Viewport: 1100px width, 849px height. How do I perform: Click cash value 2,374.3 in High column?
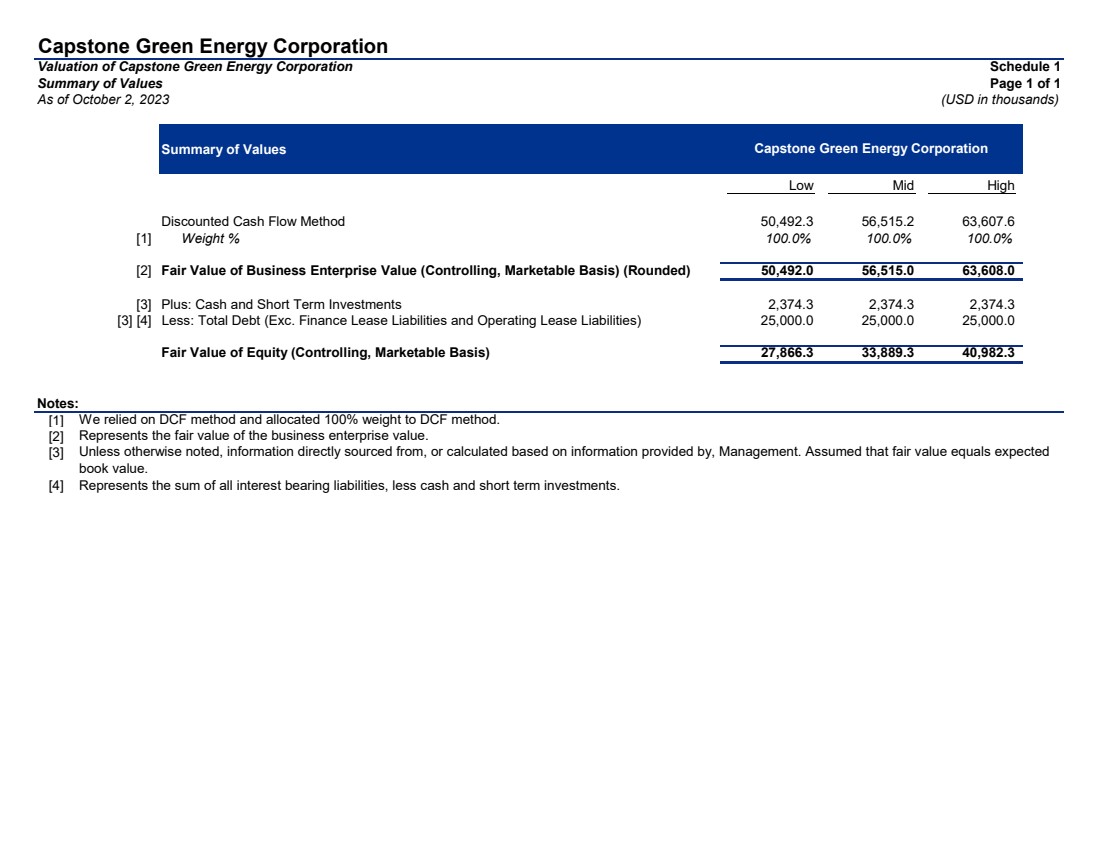click(991, 305)
